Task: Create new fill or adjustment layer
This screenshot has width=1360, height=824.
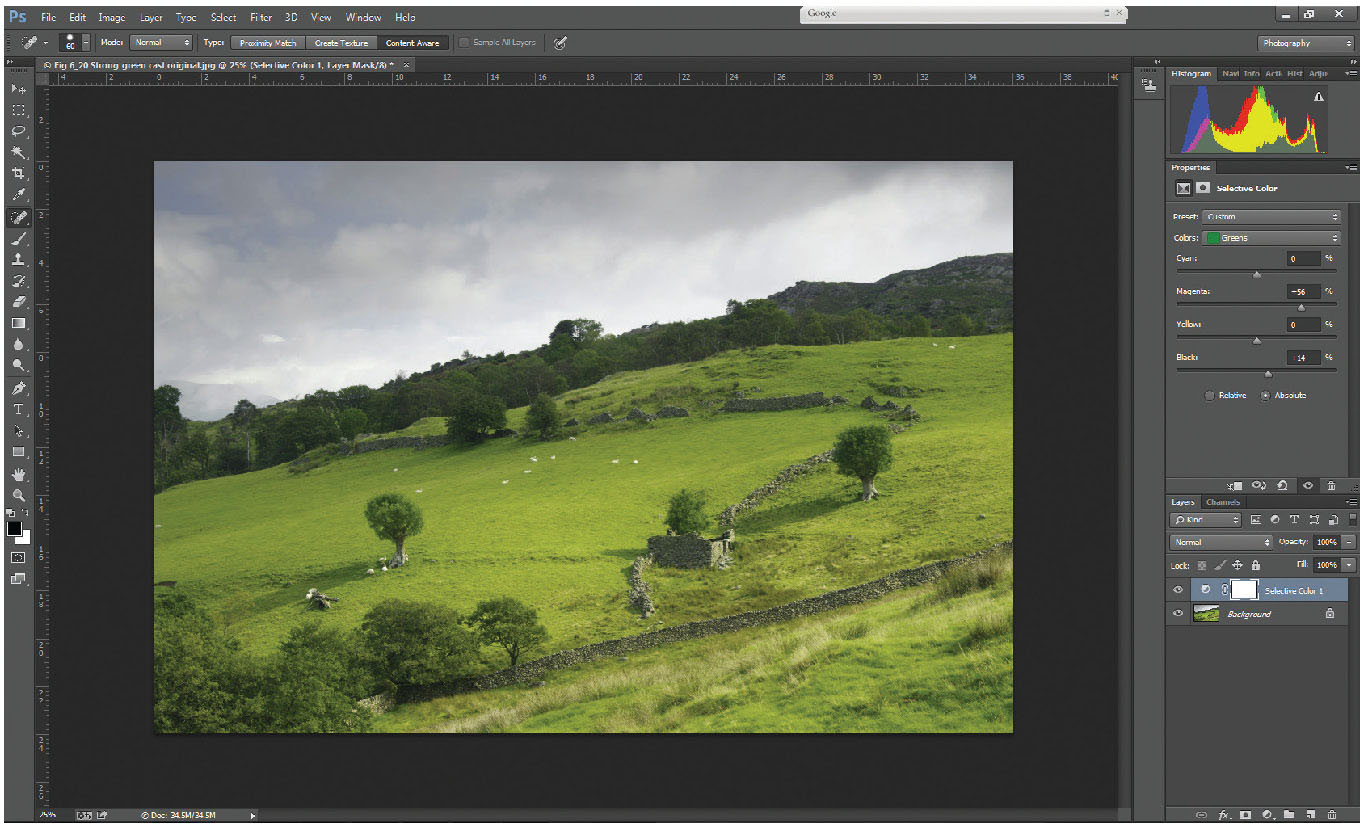Action: [x=1267, y=815]
